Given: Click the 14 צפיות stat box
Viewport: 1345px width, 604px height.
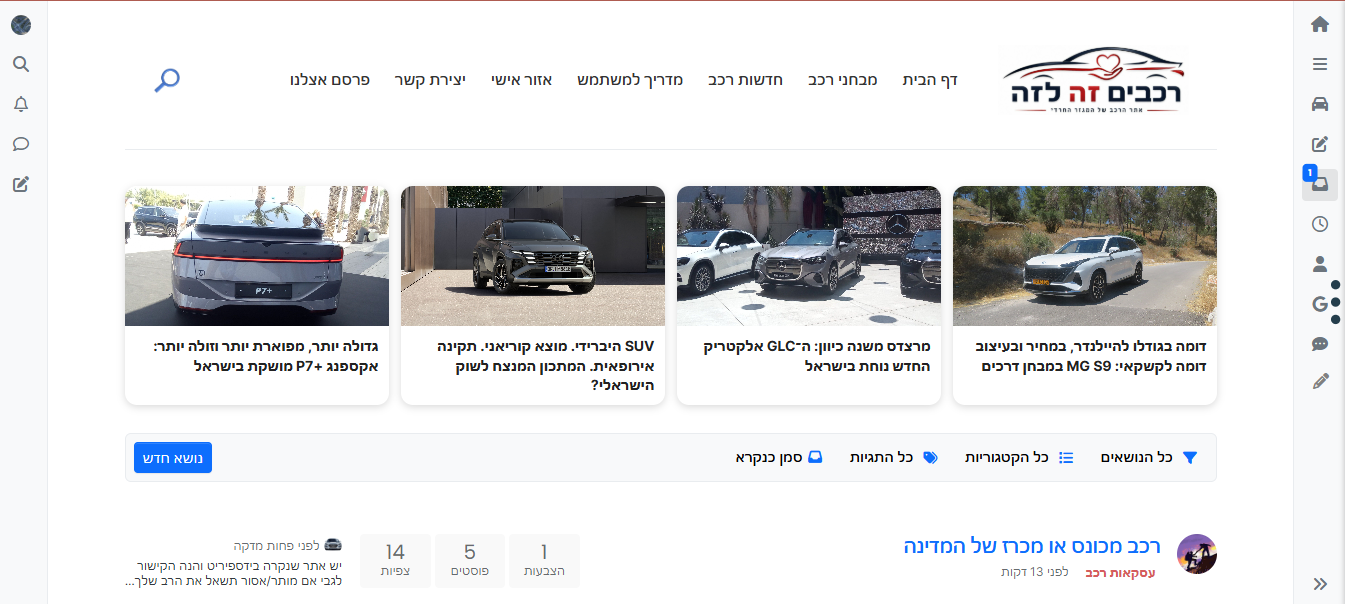Looking at the screenshot, I should [x=395, y=561].
